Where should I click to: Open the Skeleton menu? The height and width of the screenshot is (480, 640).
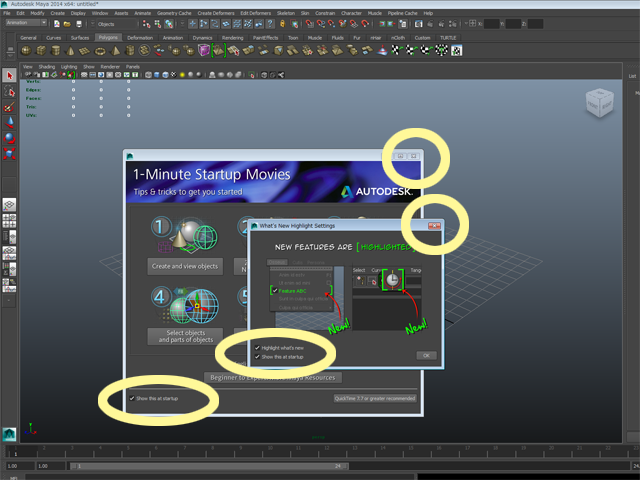point(286,13)
